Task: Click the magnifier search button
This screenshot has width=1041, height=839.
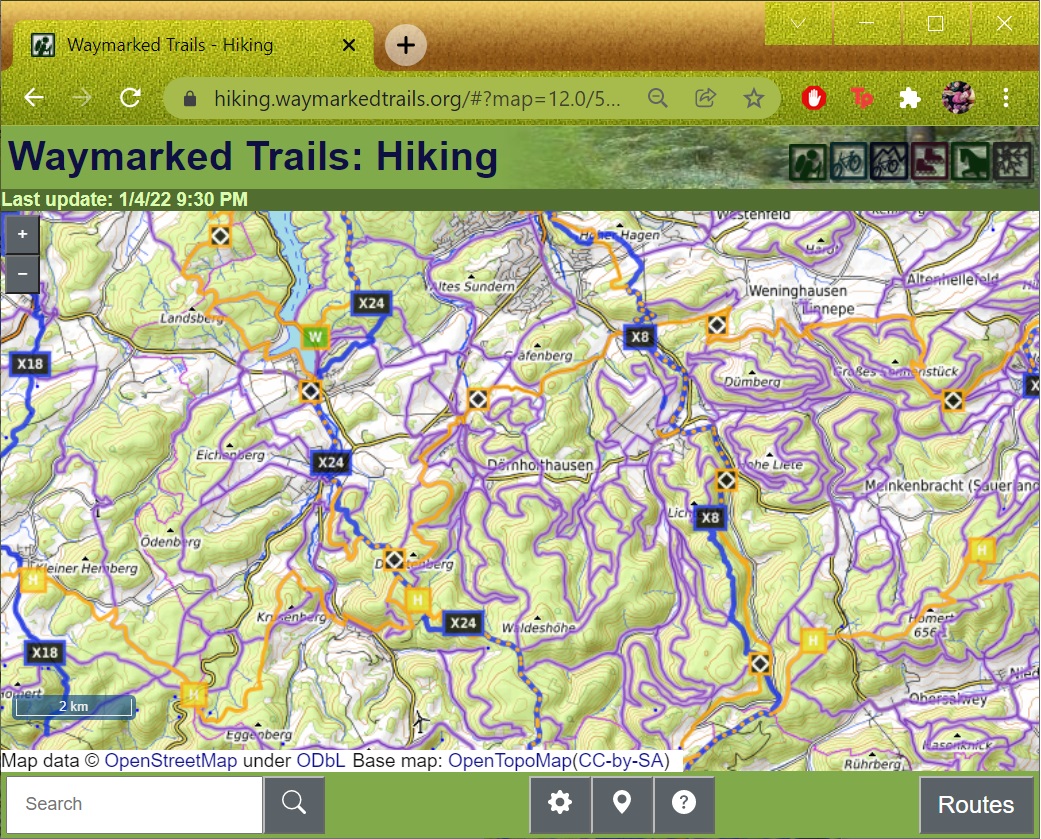Action: pos(294,803)
